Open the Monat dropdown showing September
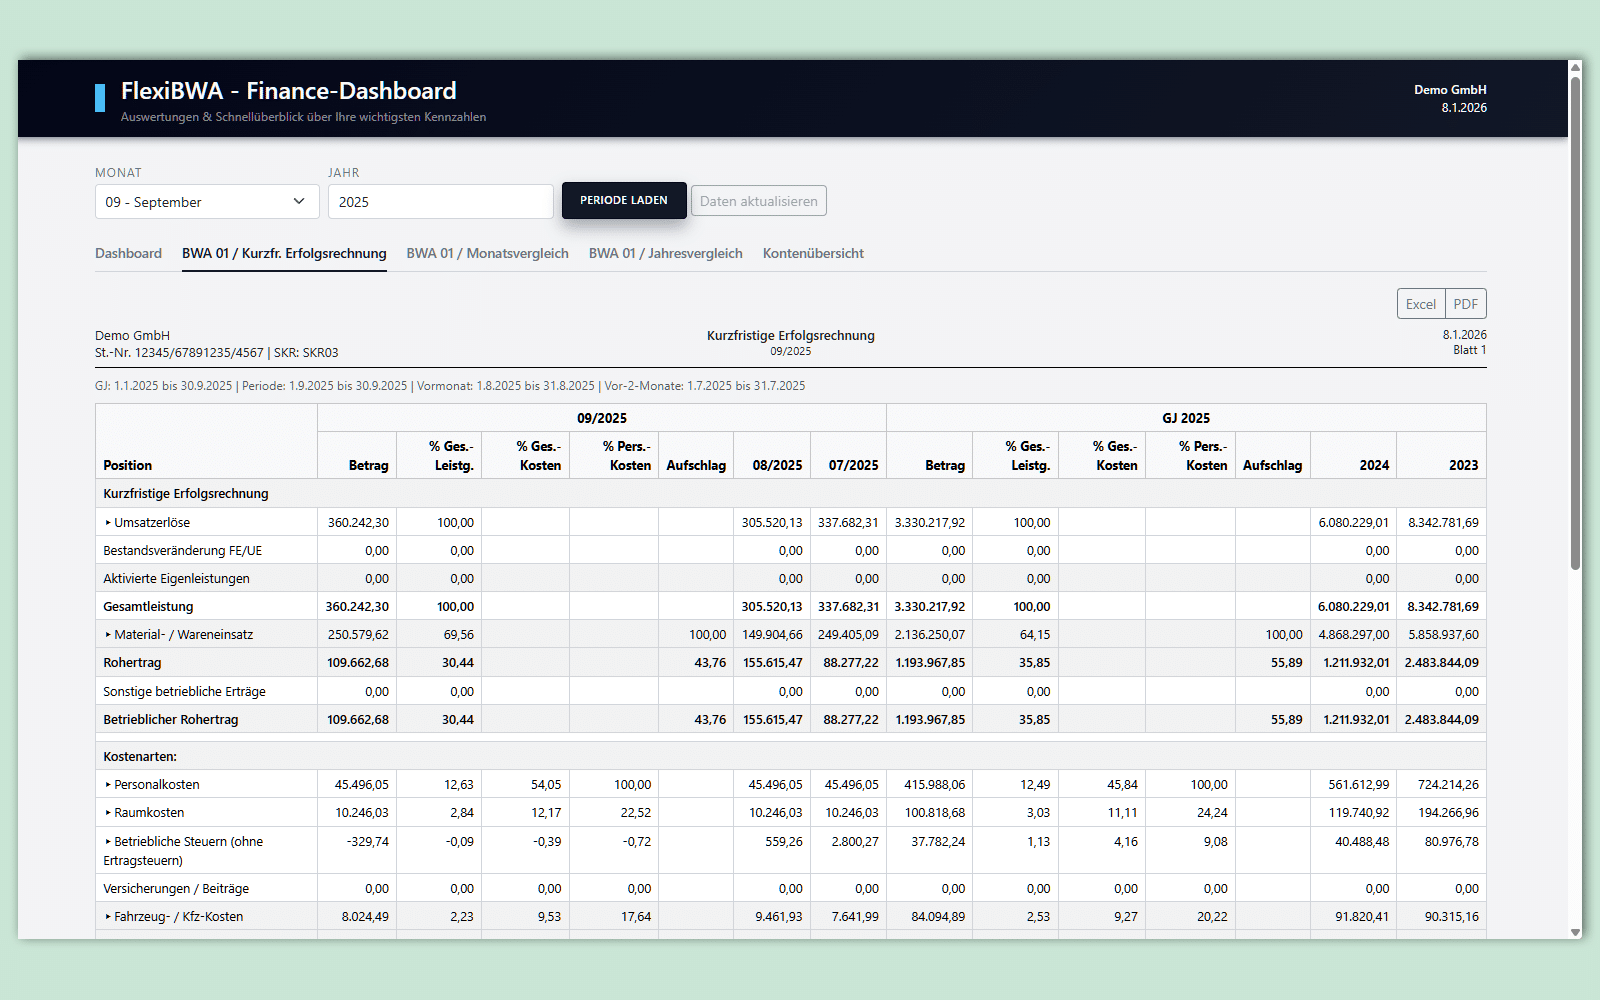 206,202
